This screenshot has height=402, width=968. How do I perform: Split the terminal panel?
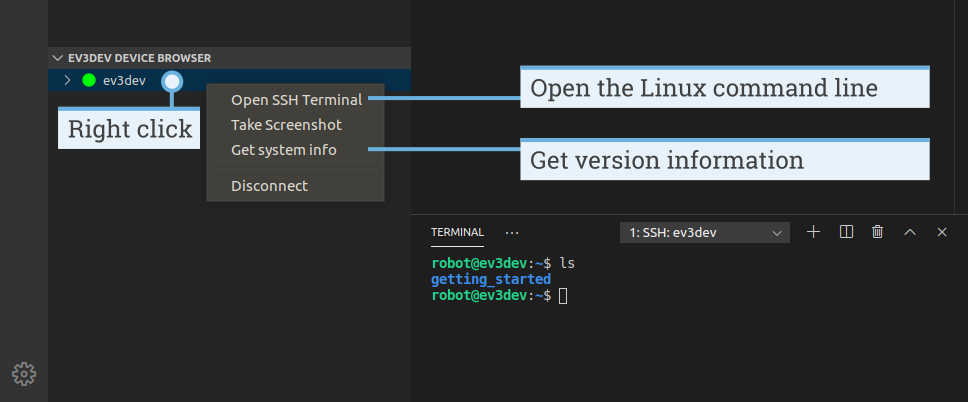click(846, 232)
